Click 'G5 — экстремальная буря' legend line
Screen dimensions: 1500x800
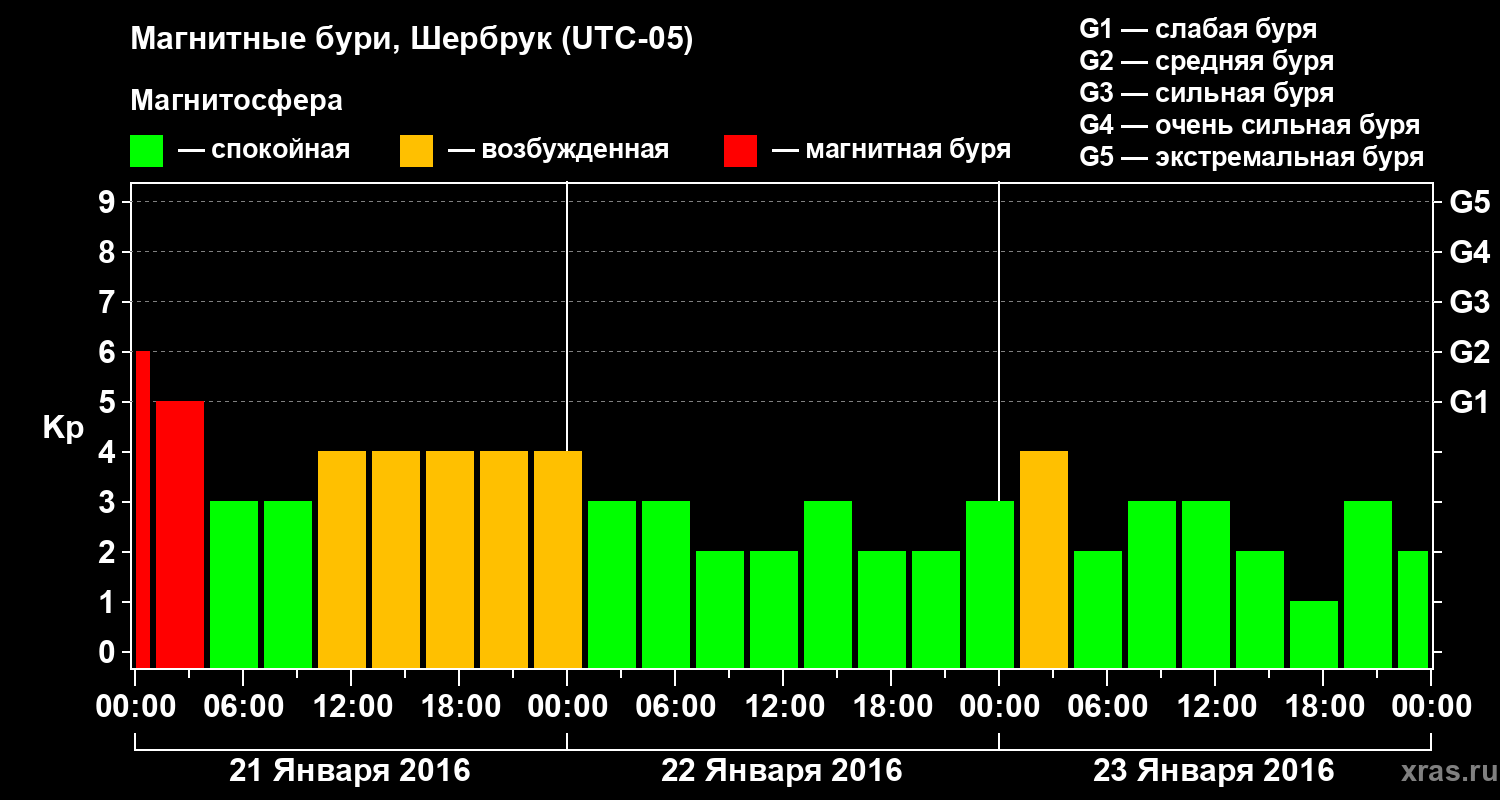tap(1252, 158)
